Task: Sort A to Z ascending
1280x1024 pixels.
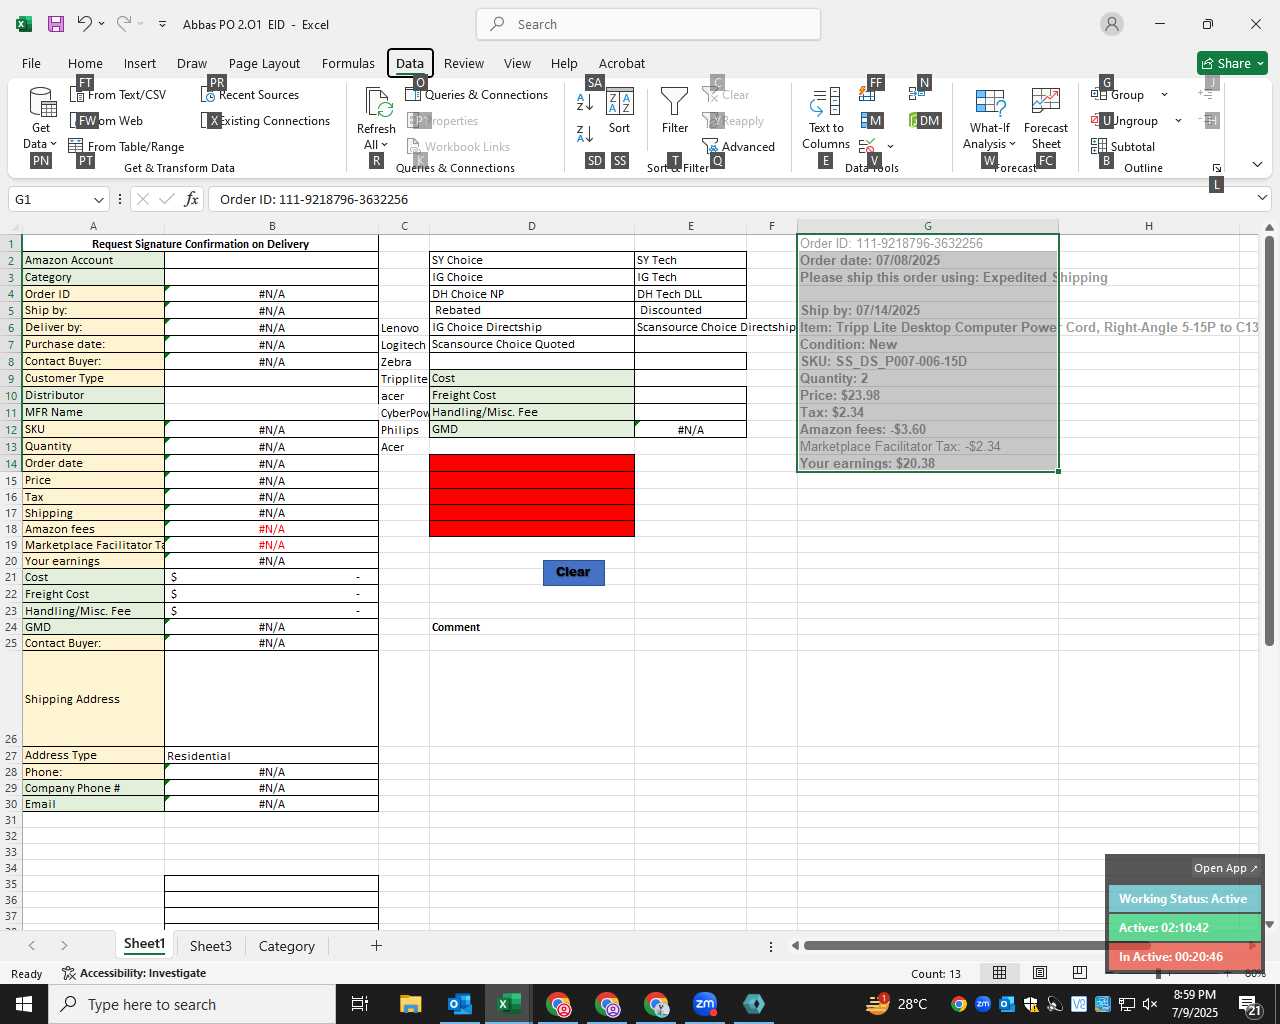Action: 586,100
